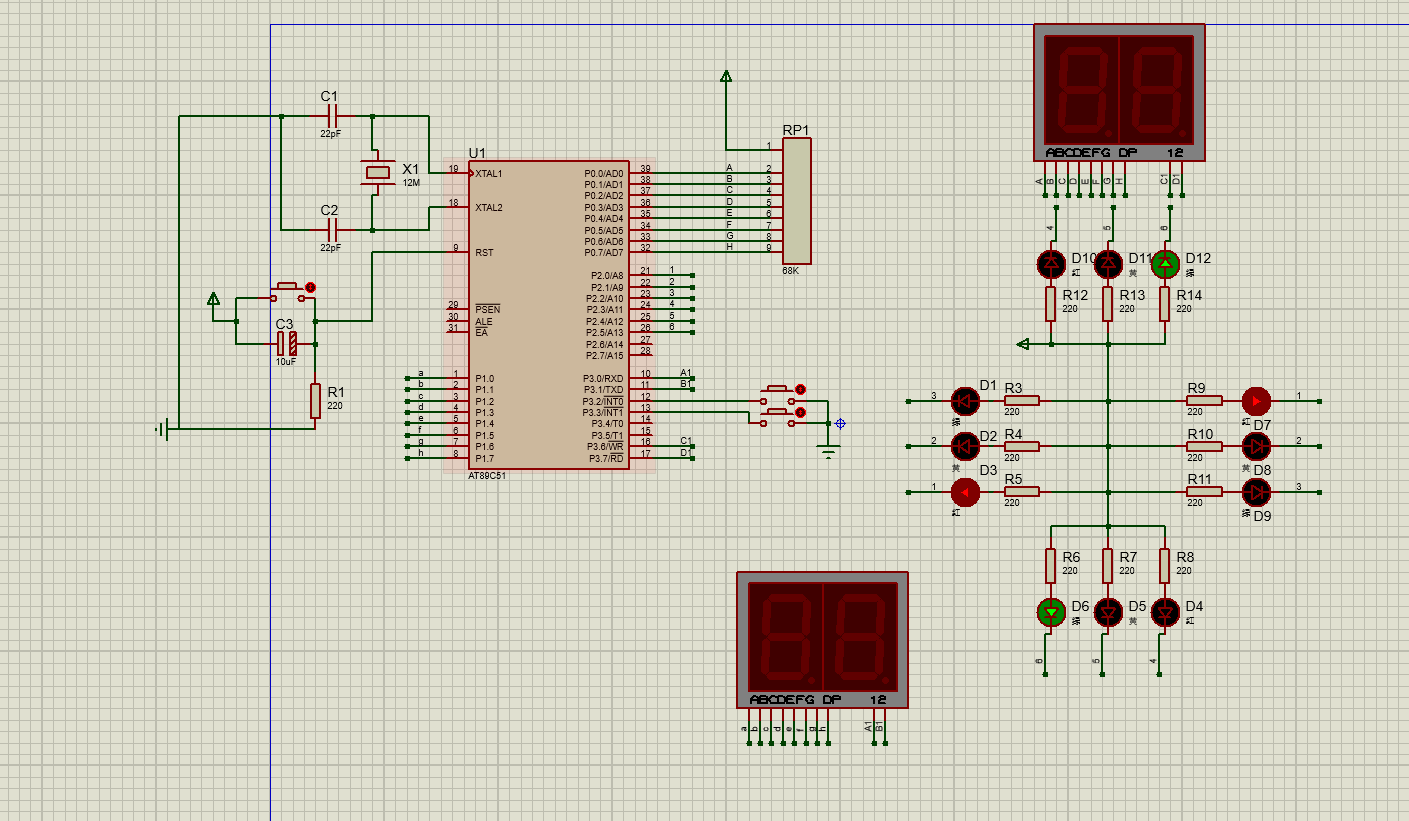Select the power terminal left of C3
The width and height of the screenshot is (1409, 821).
[x=213, y=298]
